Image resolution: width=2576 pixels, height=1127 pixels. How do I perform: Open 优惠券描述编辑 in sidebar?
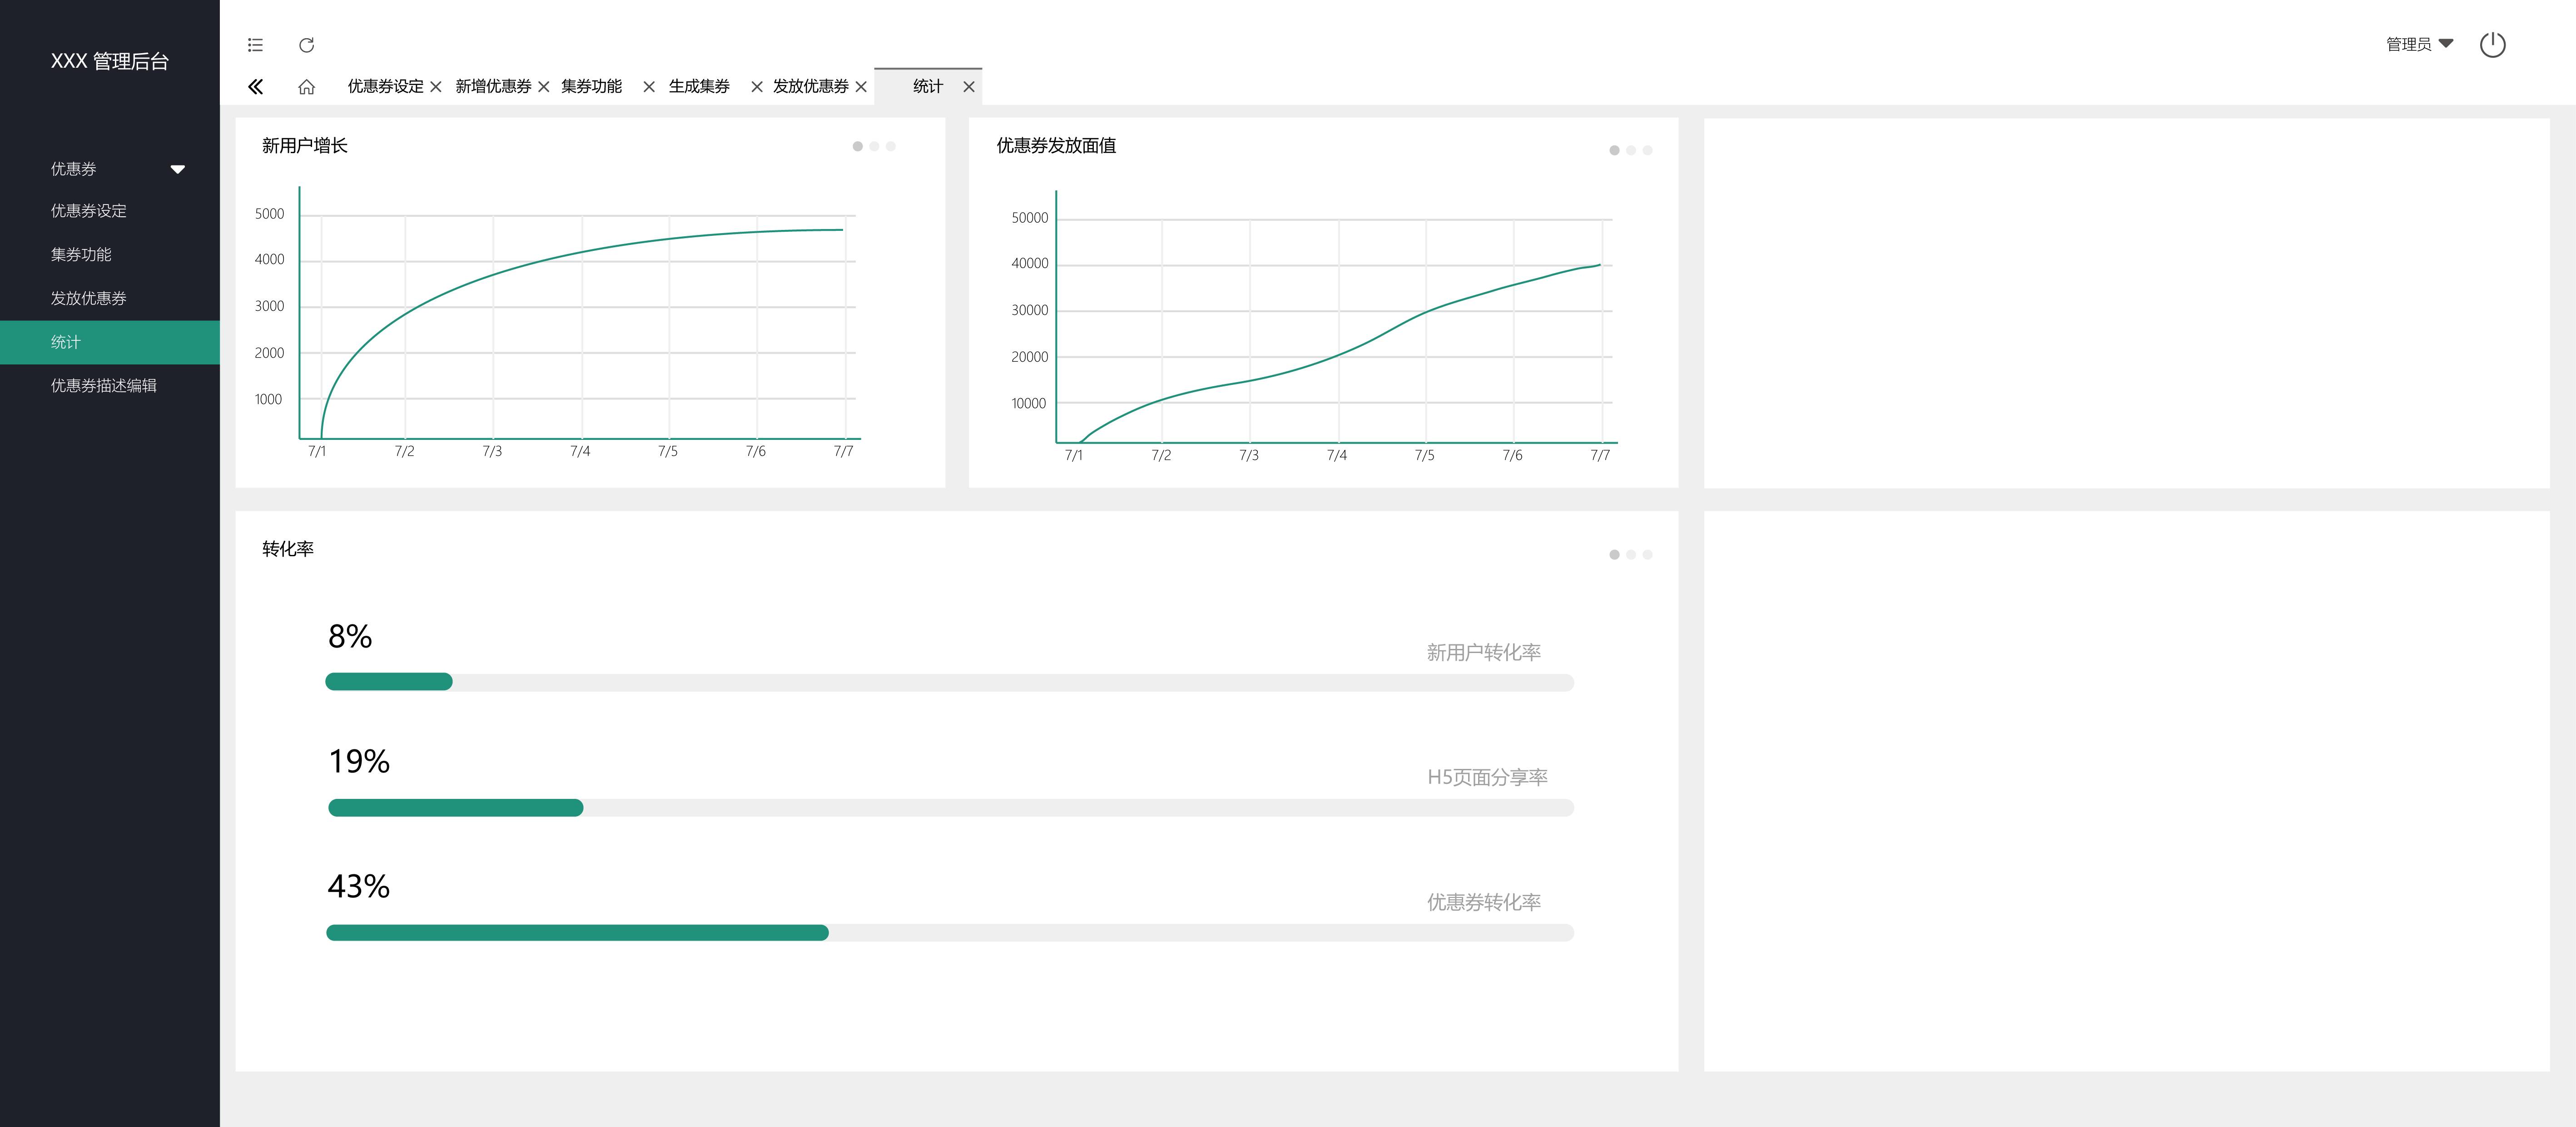tap(104, 386)
